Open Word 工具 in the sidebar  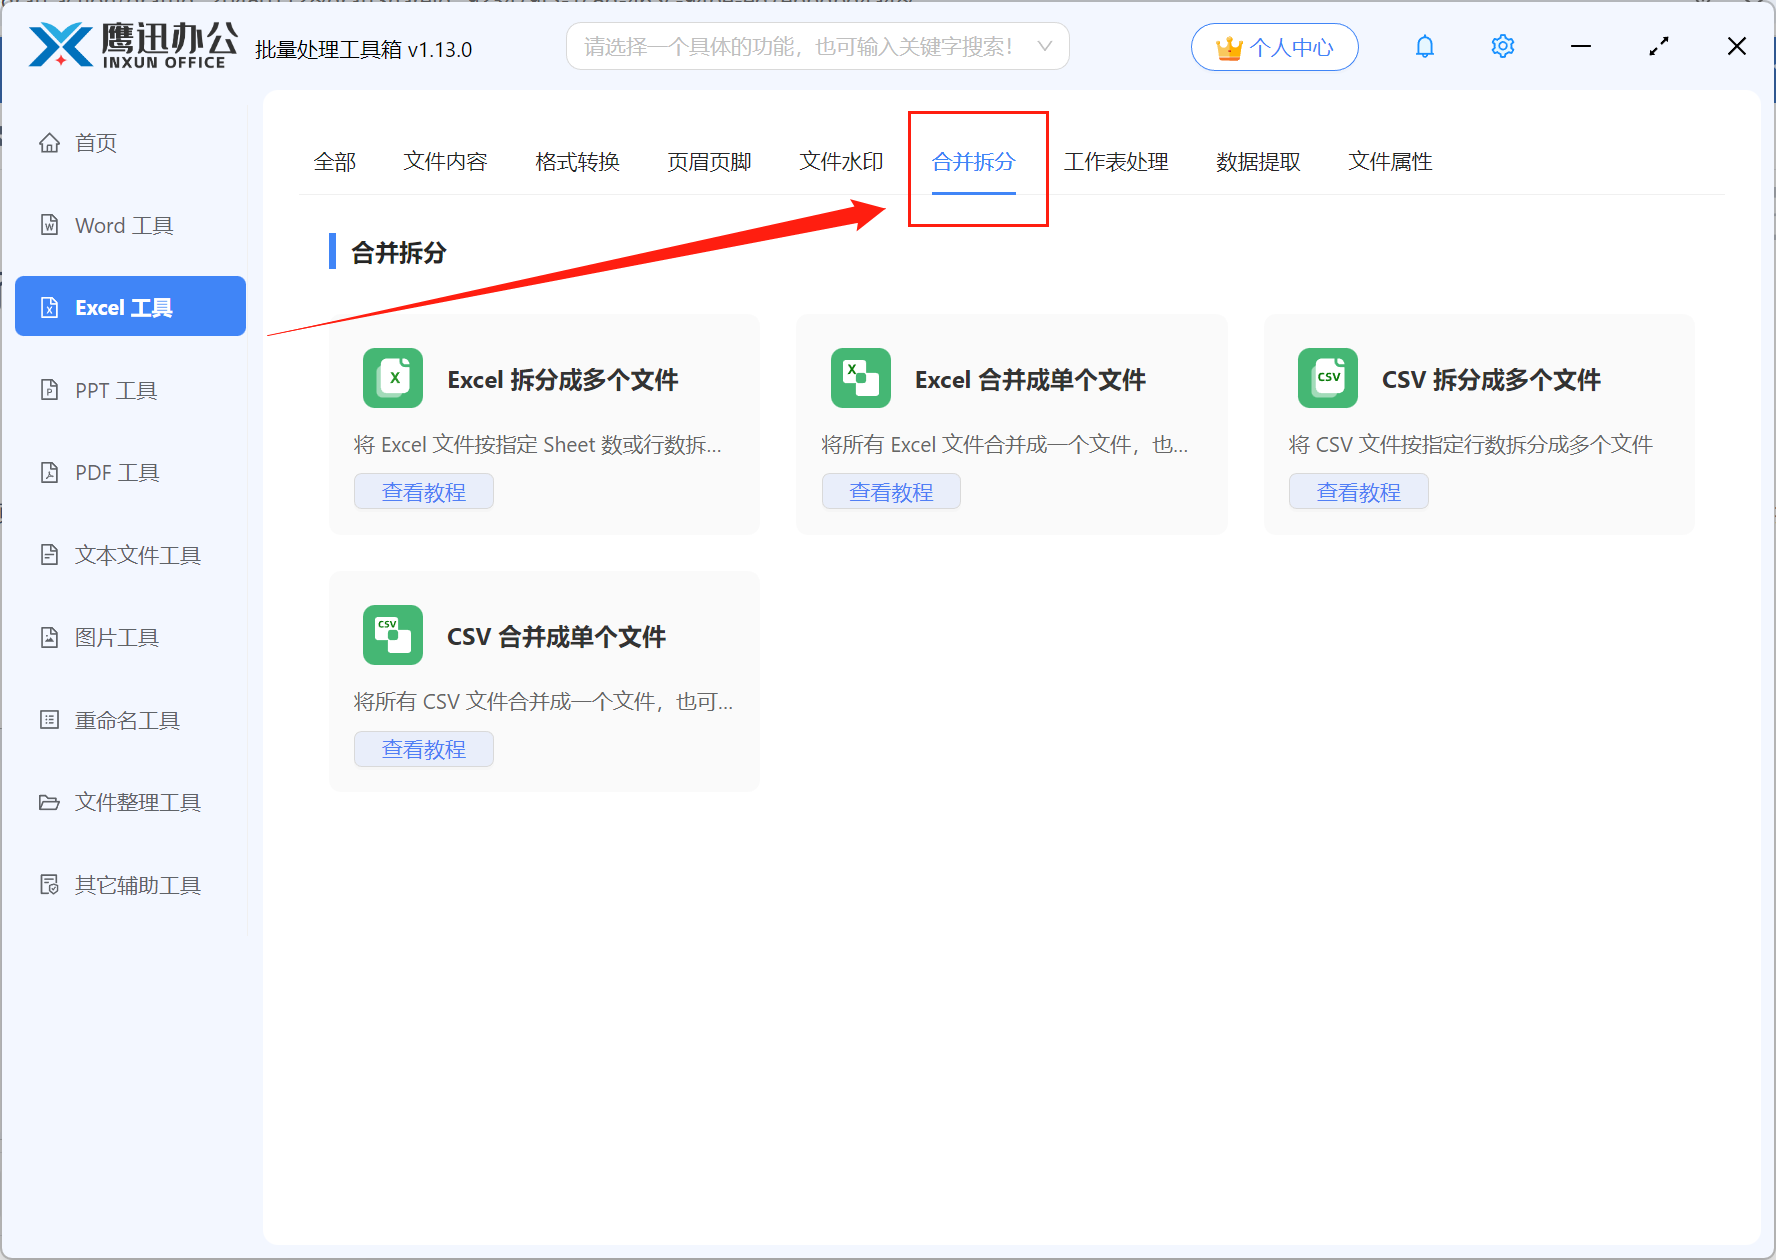[x=124, y=226]
